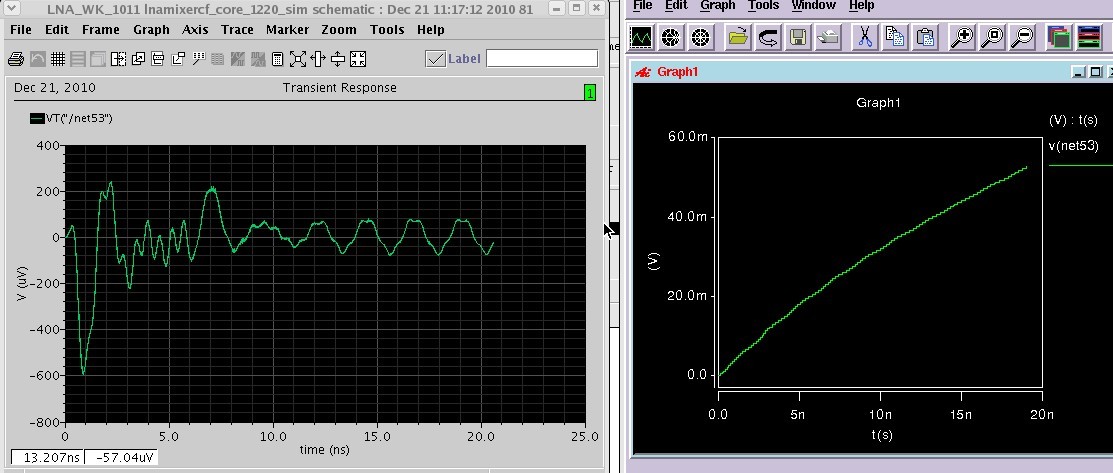Select second polar grid icon in right toolbar
Image resolution: width=1113 pixels, height=473 pixels.
701,37
